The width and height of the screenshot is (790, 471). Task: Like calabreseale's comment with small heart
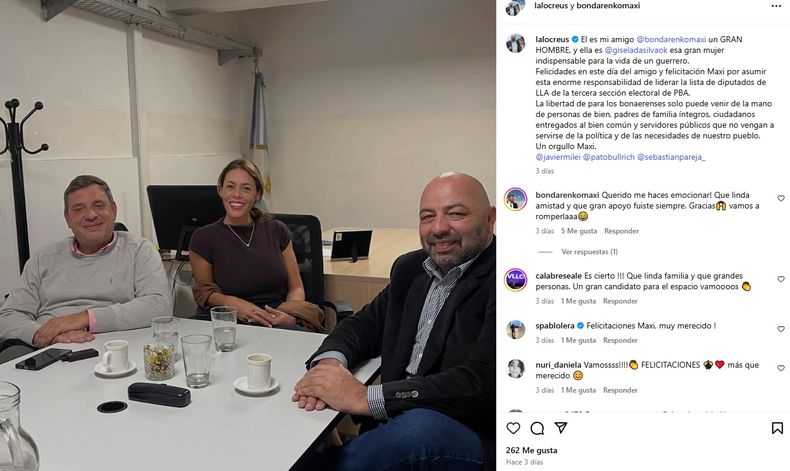(x=780, y=279)
